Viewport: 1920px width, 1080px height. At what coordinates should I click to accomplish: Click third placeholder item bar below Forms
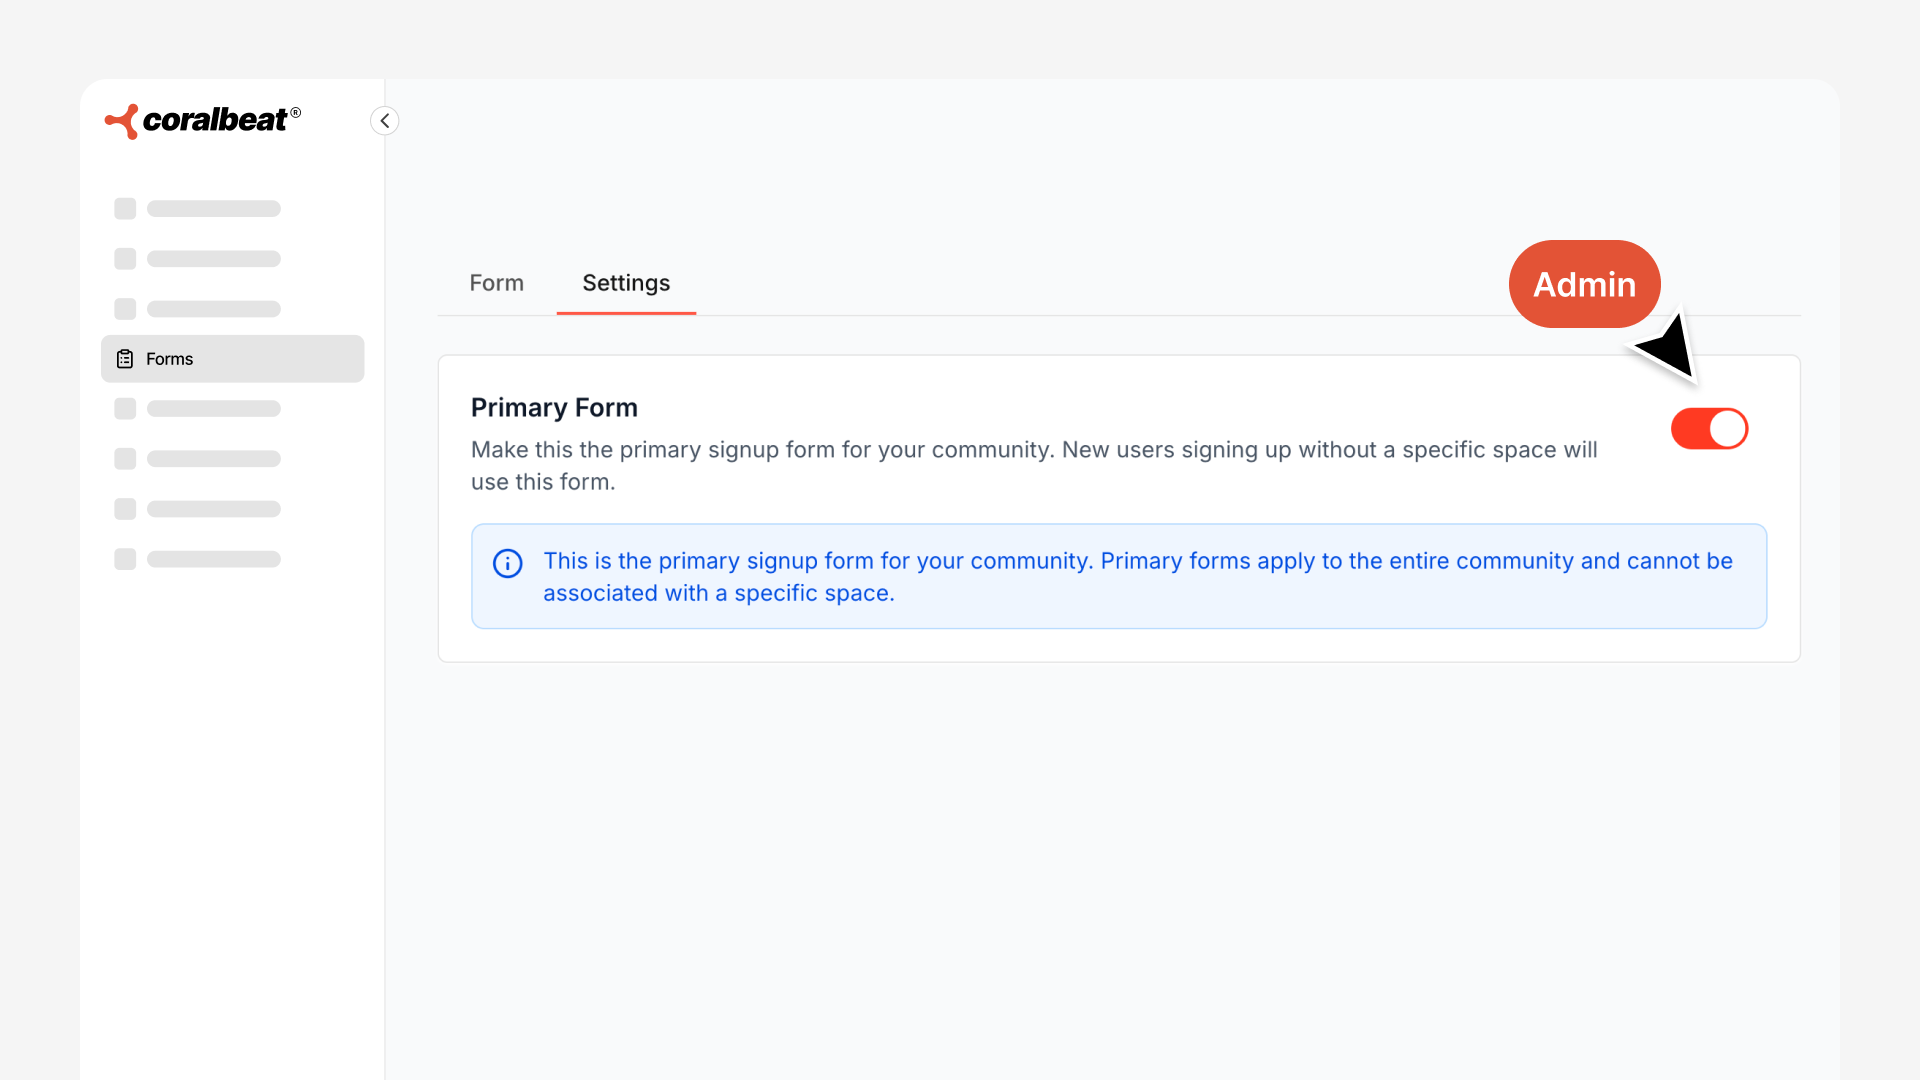click(213, 509)
